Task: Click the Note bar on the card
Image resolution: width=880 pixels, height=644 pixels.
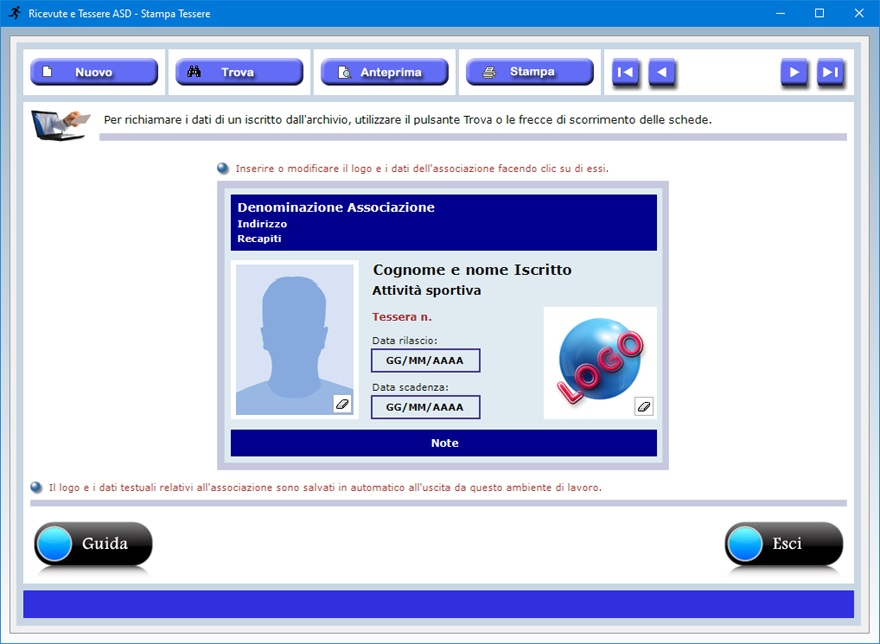Action: pos(443,443)
